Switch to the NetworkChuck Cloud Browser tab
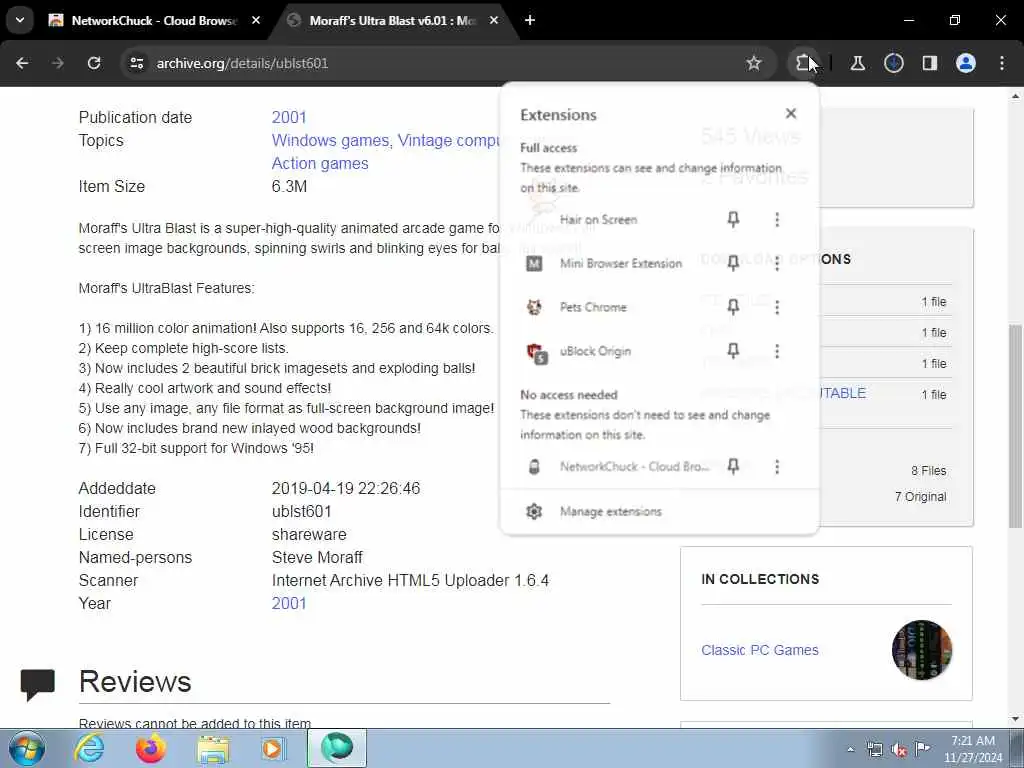 click(155, 21)
